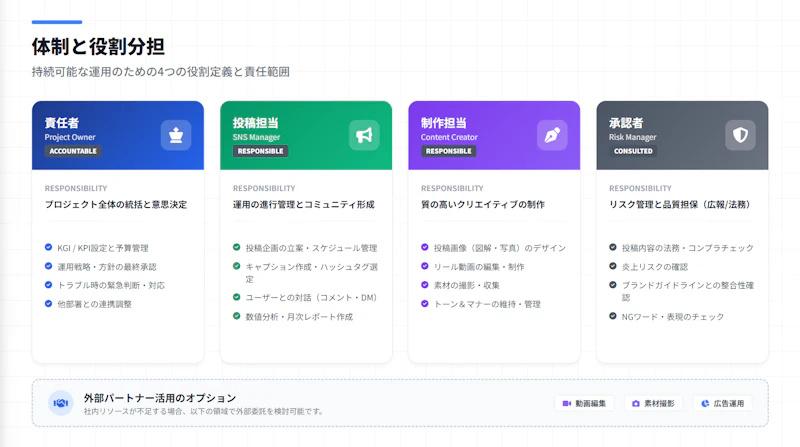Click check icon beside 他部署との連携調整

click(x=48, y=304)
